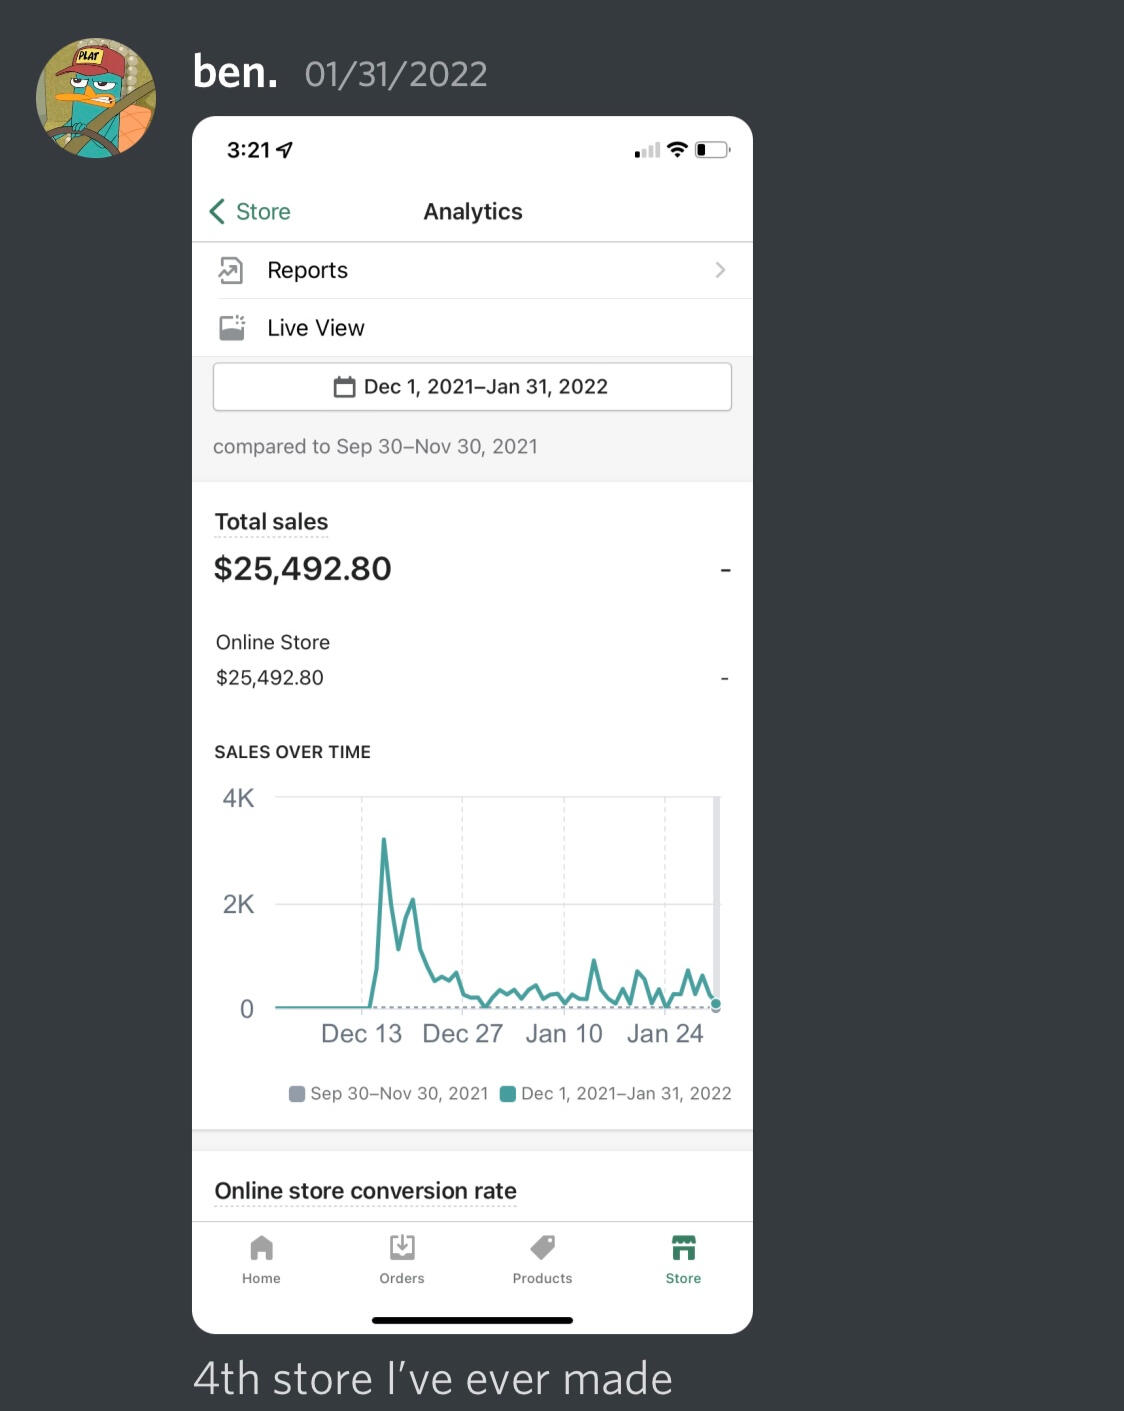Open the Home tab icon

coord(261,1248)
